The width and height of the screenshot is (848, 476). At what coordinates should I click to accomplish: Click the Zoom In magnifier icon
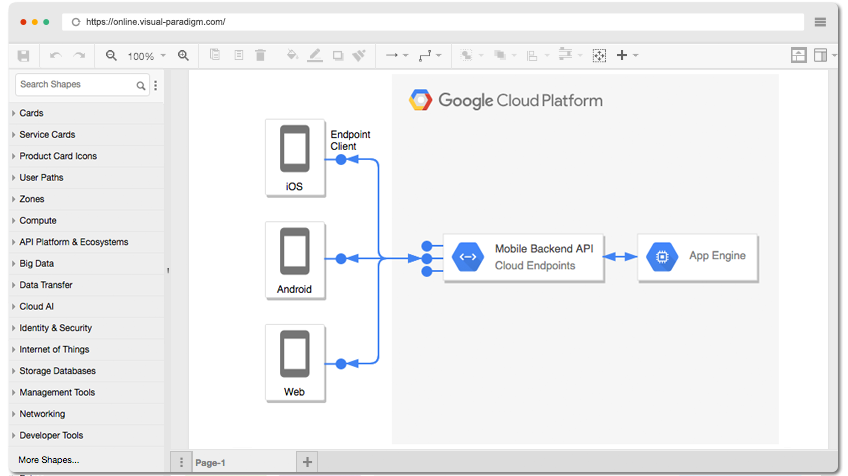tap(183, 56)
